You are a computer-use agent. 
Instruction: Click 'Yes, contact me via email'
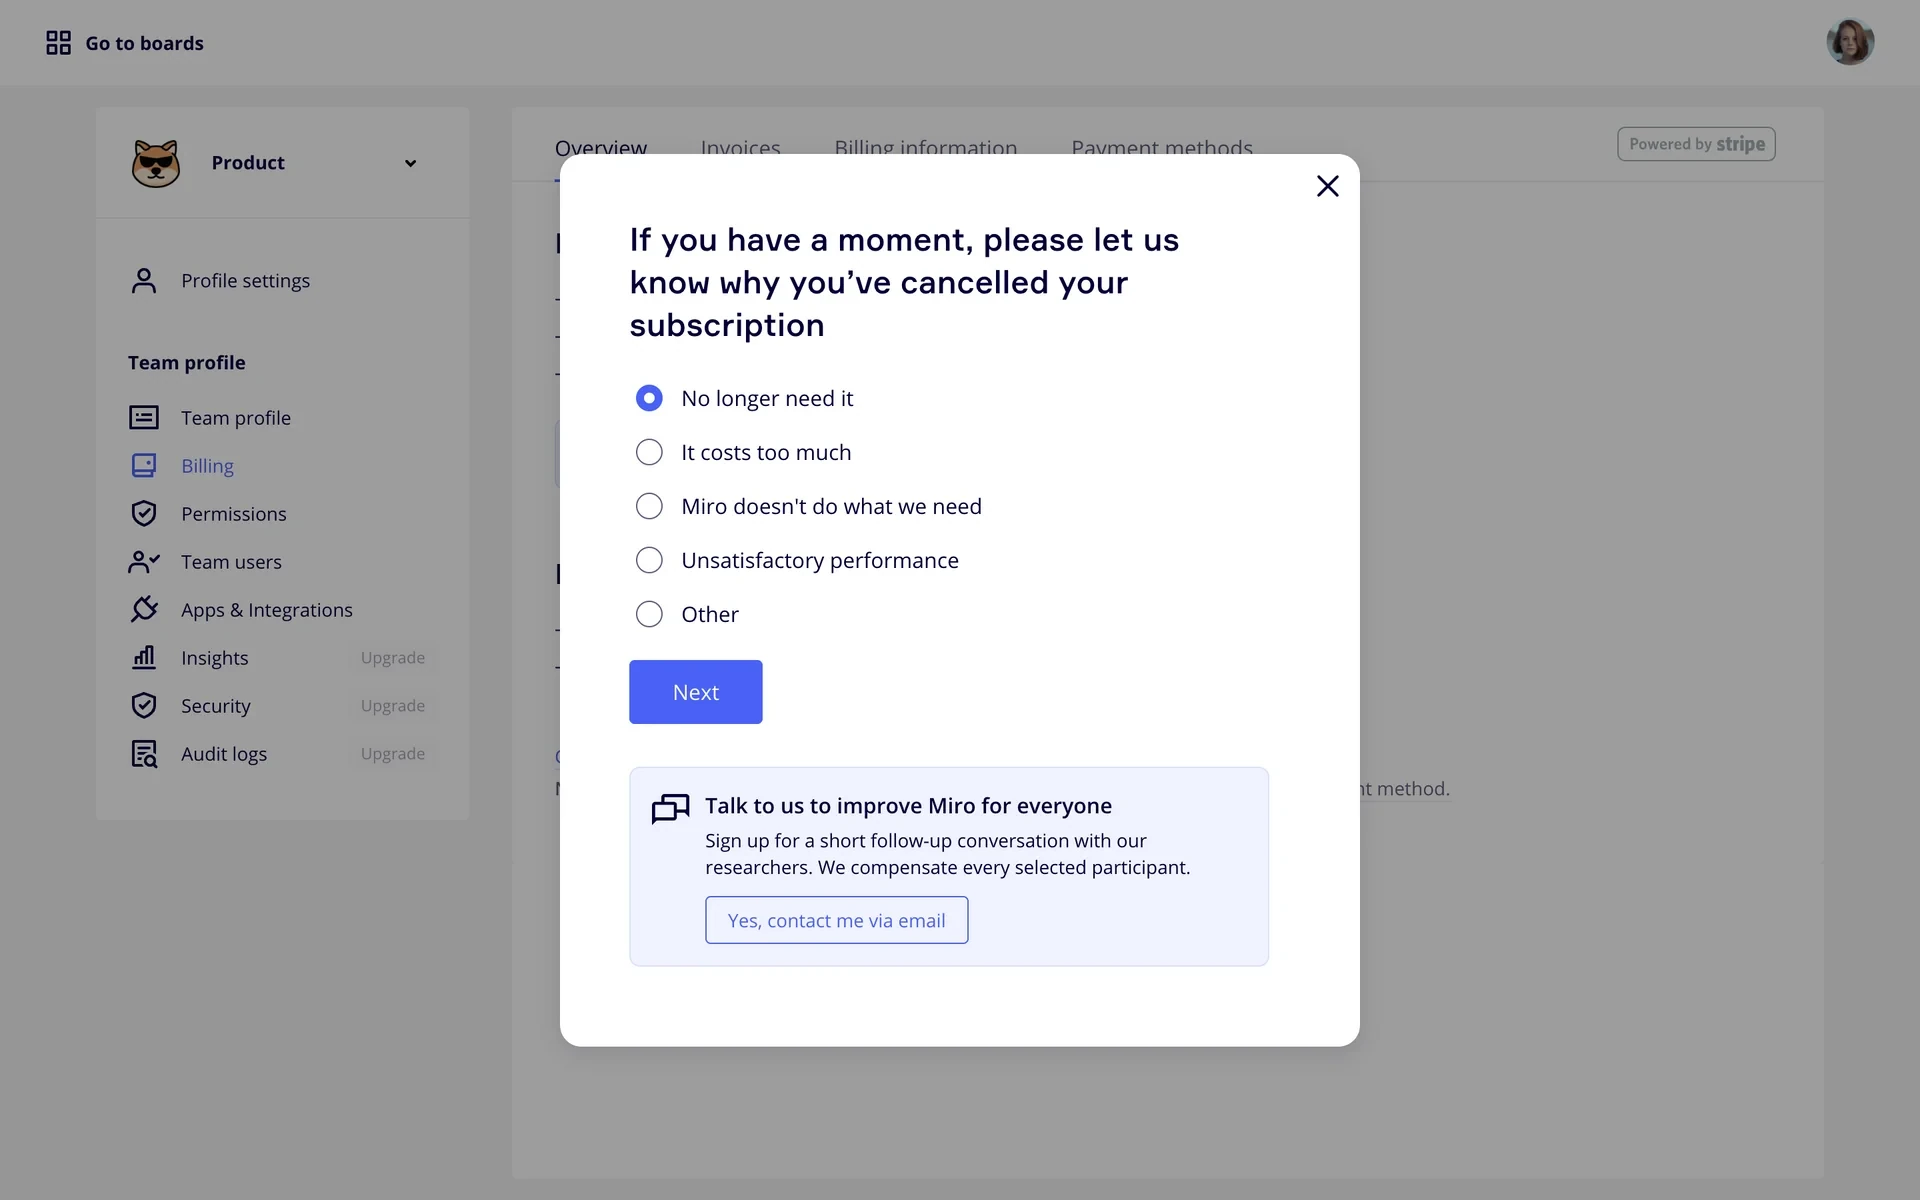[837, 920]
